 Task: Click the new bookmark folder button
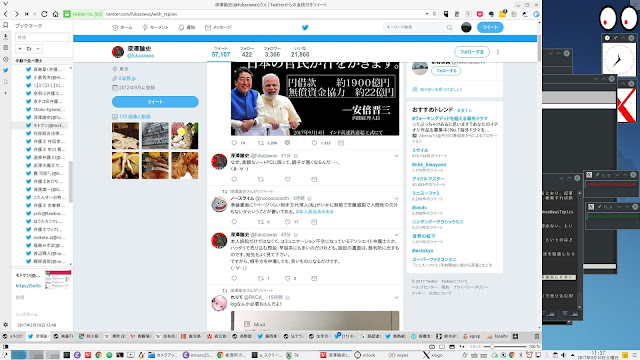click(x=29, y=49)
